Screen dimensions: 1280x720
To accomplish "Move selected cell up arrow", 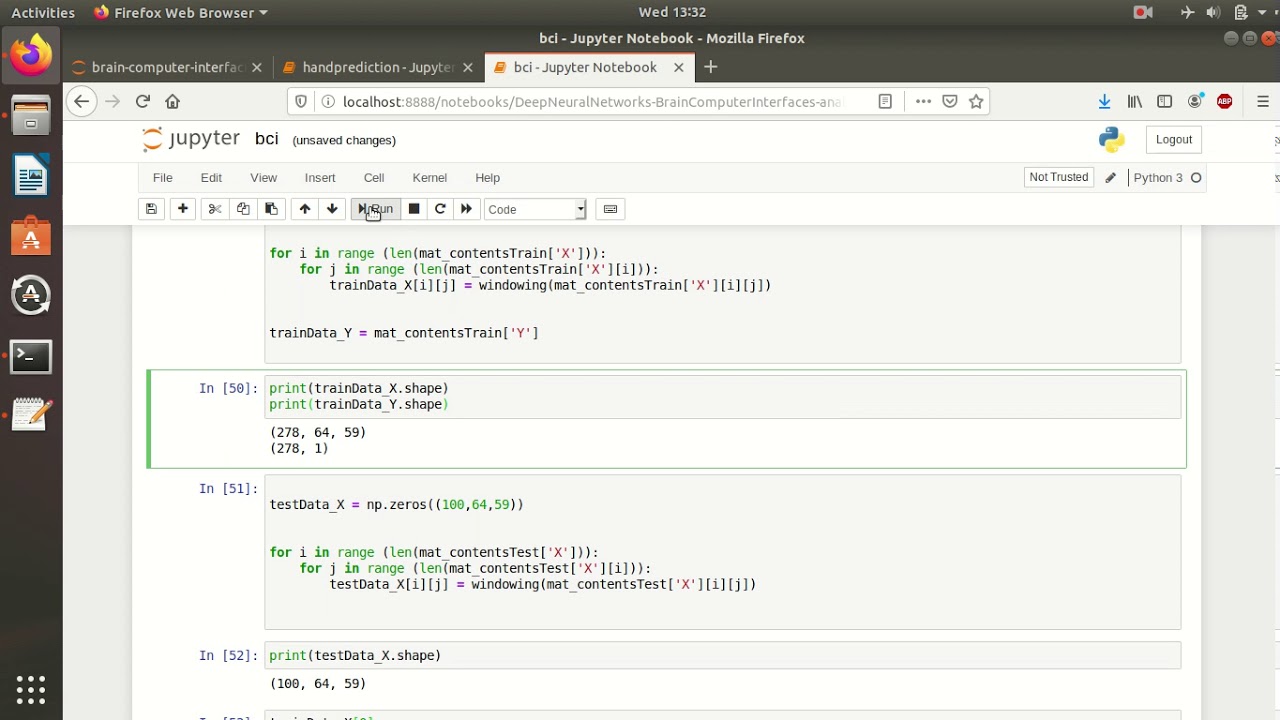I will pyautogui.click(x=305, y=209).
